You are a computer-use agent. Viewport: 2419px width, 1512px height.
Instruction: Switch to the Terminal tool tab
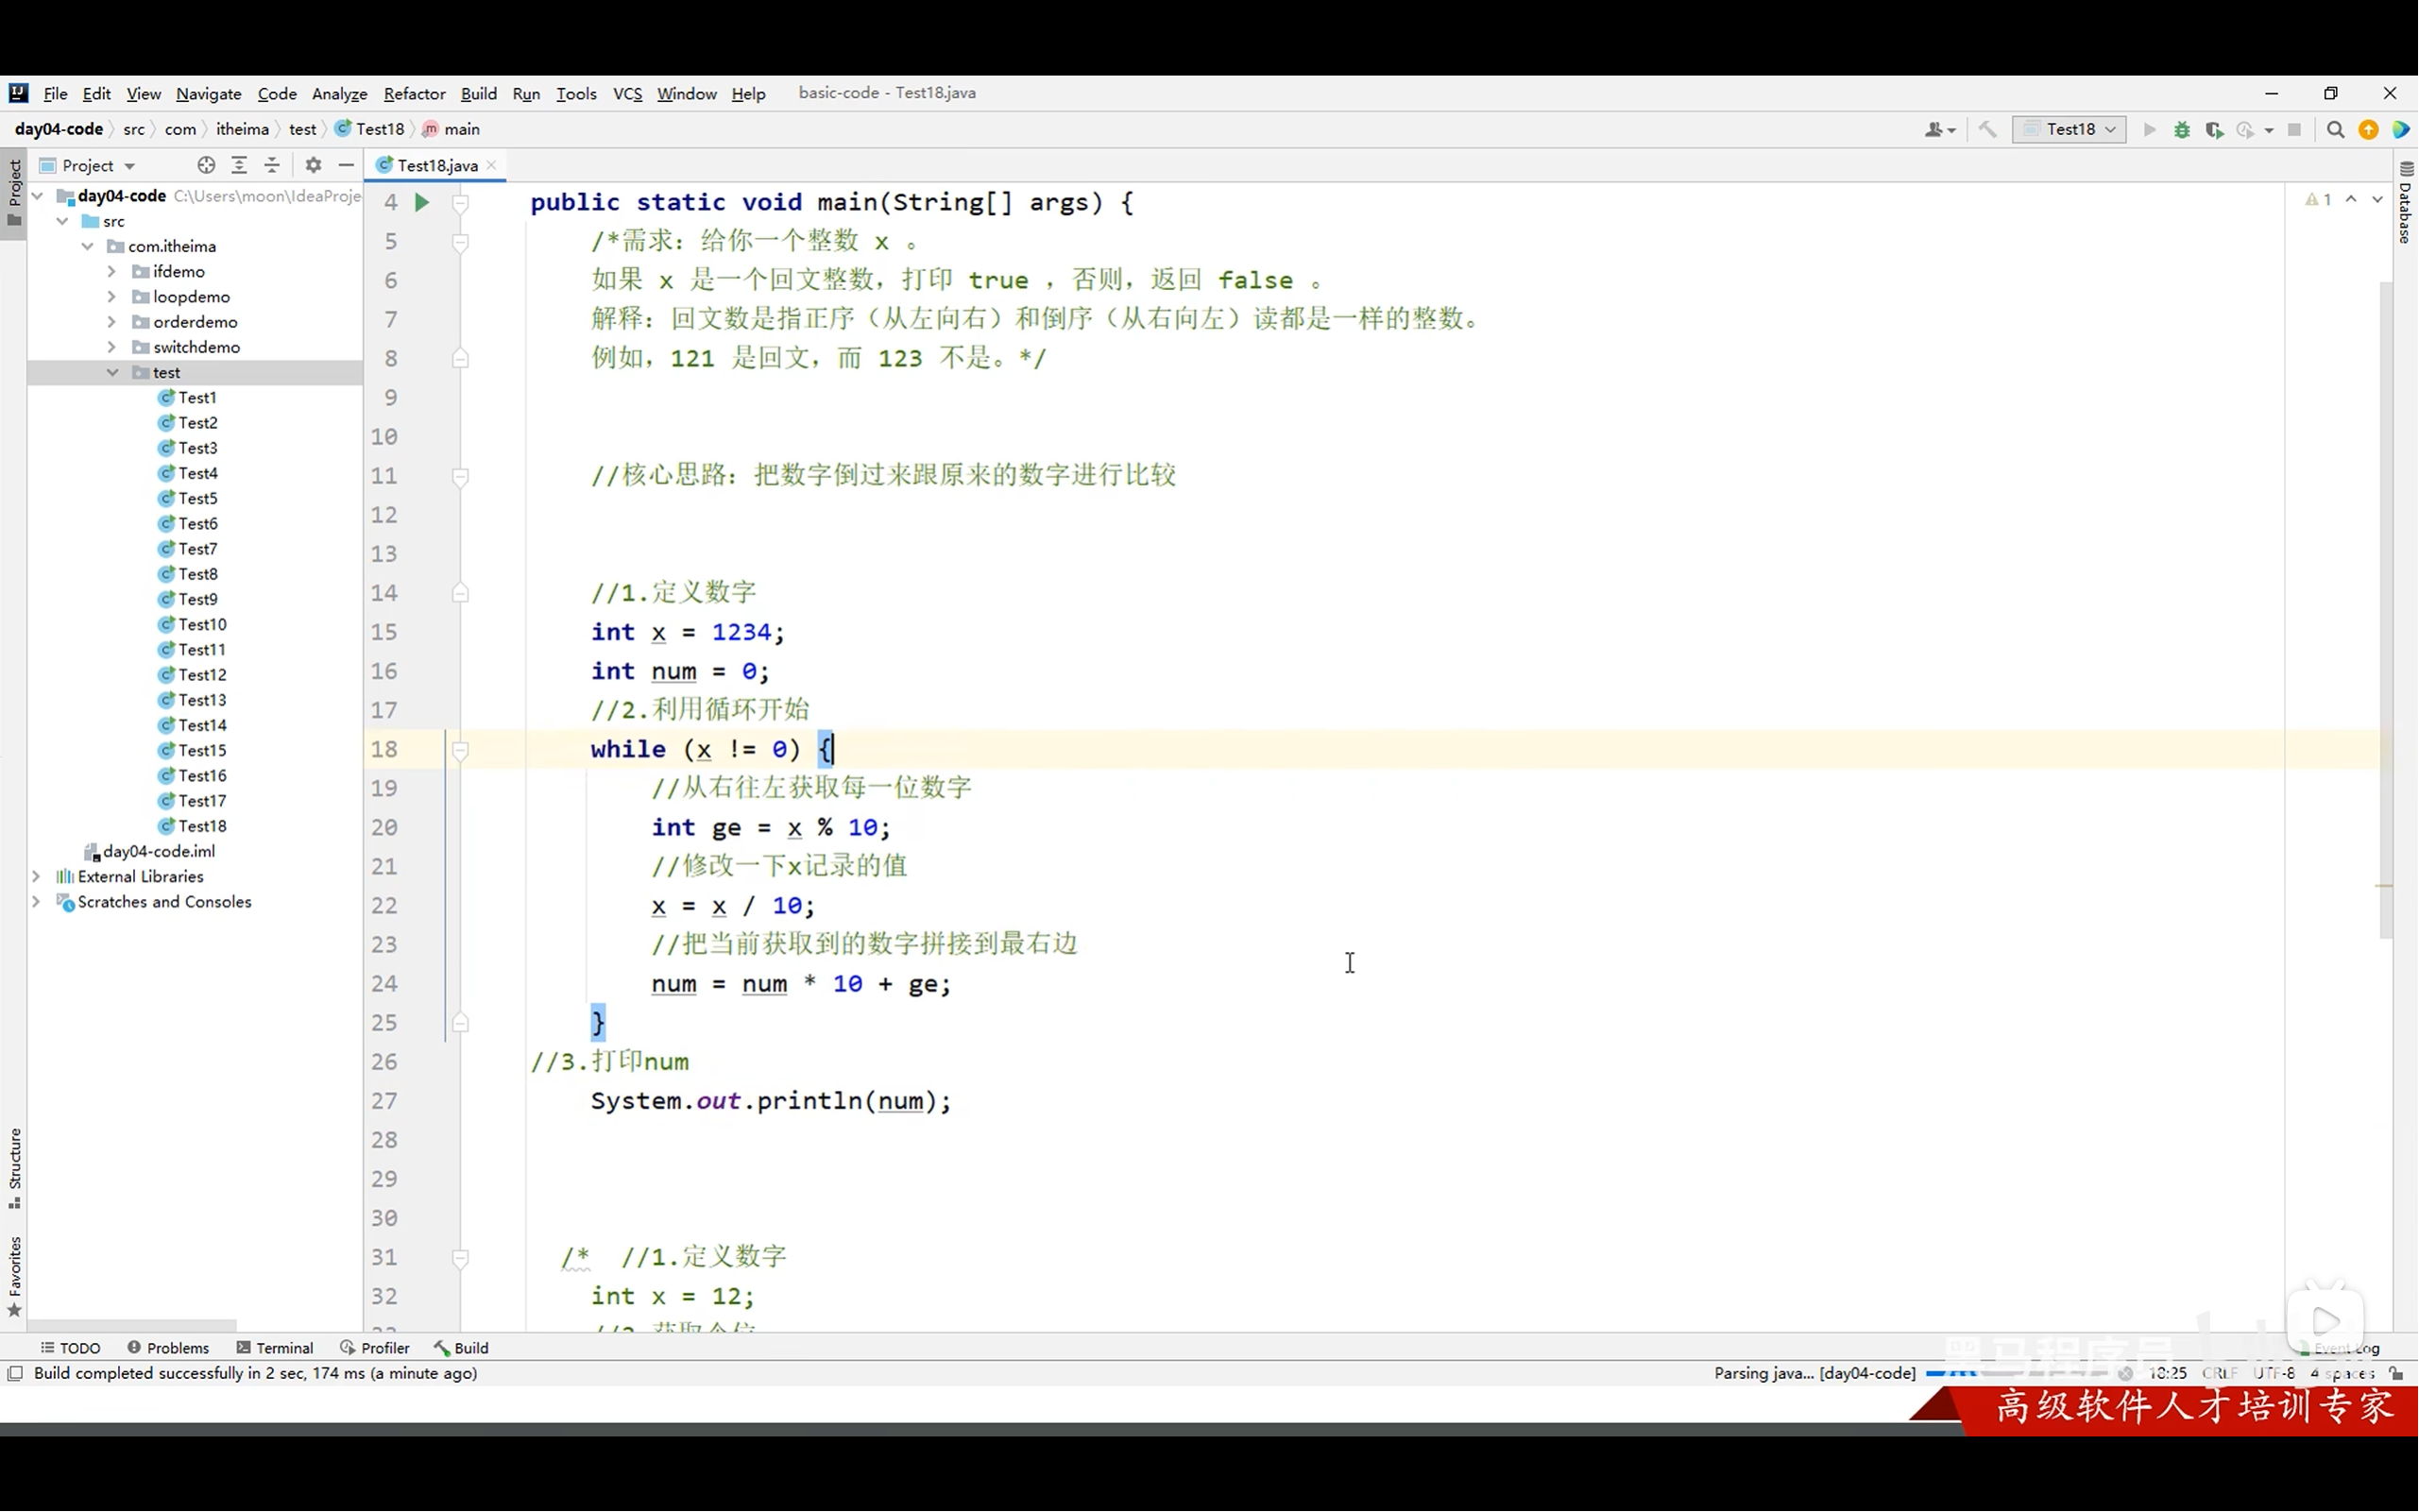coord(275,1348)
